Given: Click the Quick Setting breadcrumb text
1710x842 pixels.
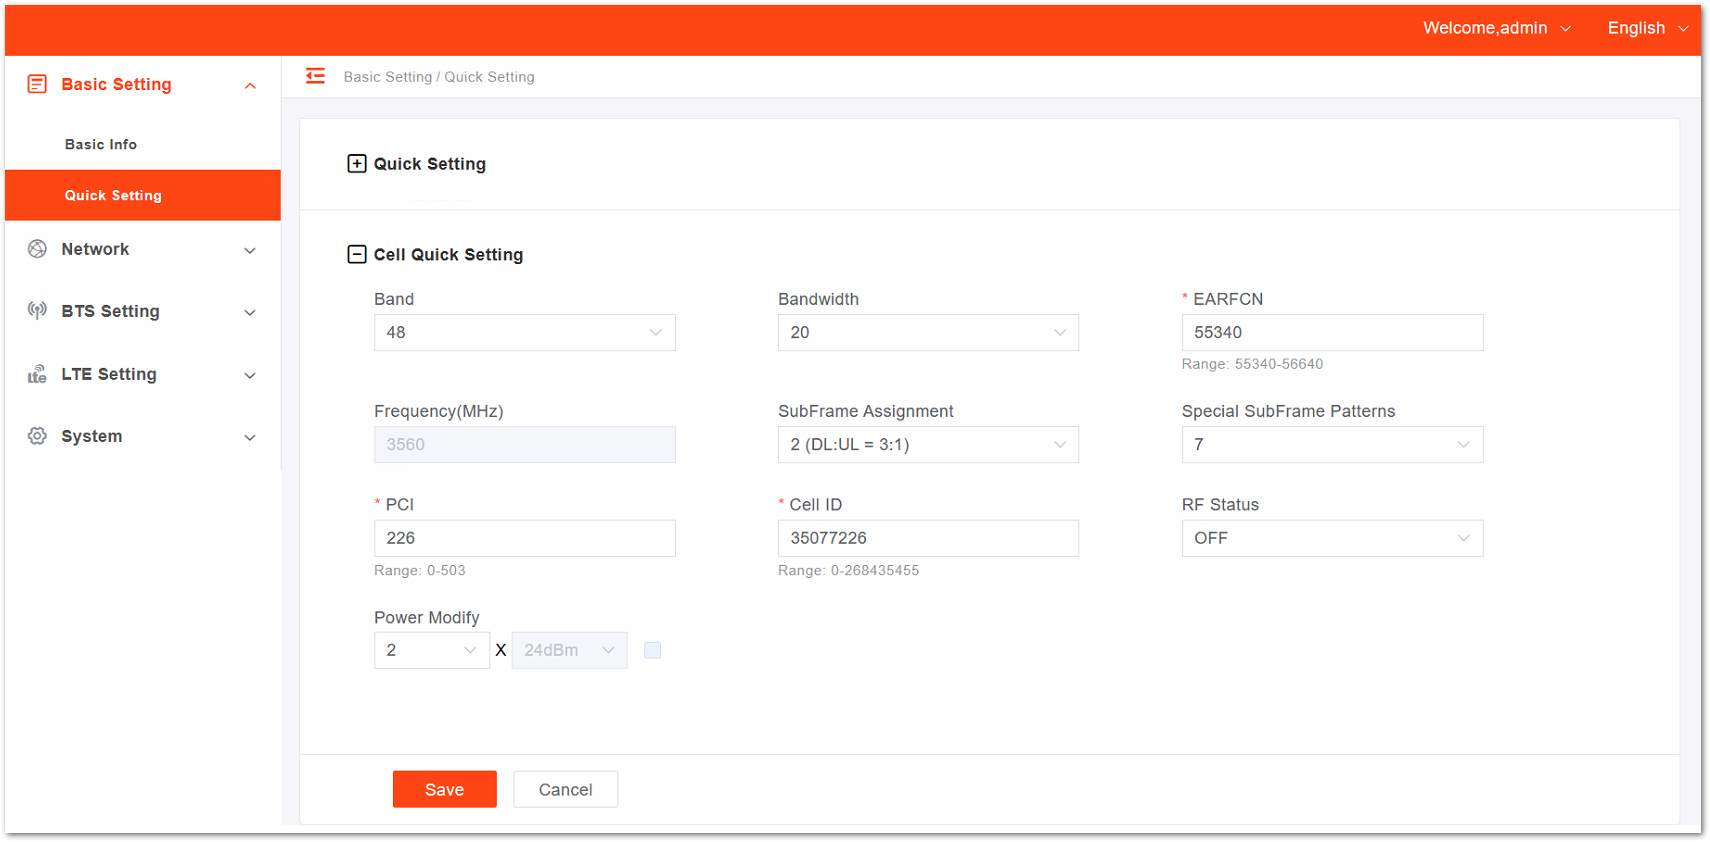Looking at the screenshot, I should coord(489,77).
